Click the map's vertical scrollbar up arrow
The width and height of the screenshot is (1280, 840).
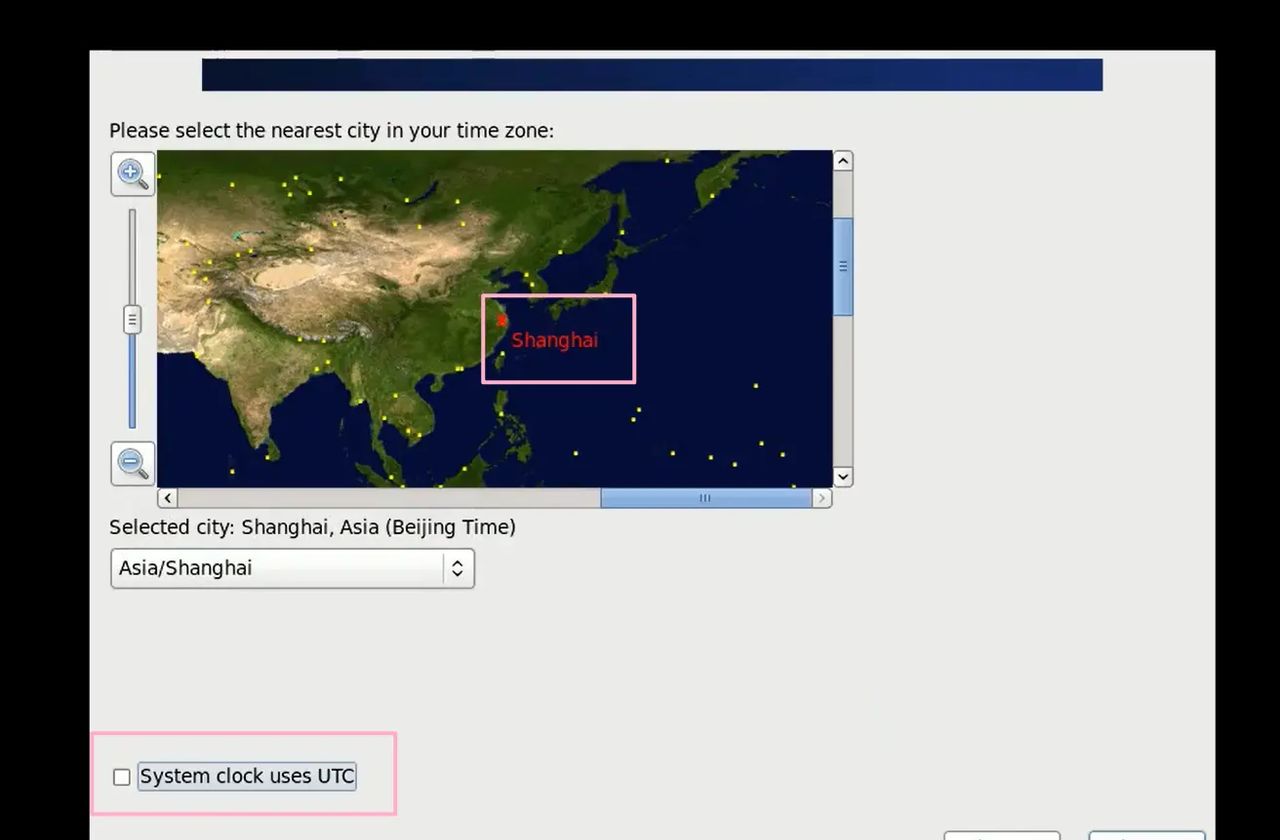(843, 161)
